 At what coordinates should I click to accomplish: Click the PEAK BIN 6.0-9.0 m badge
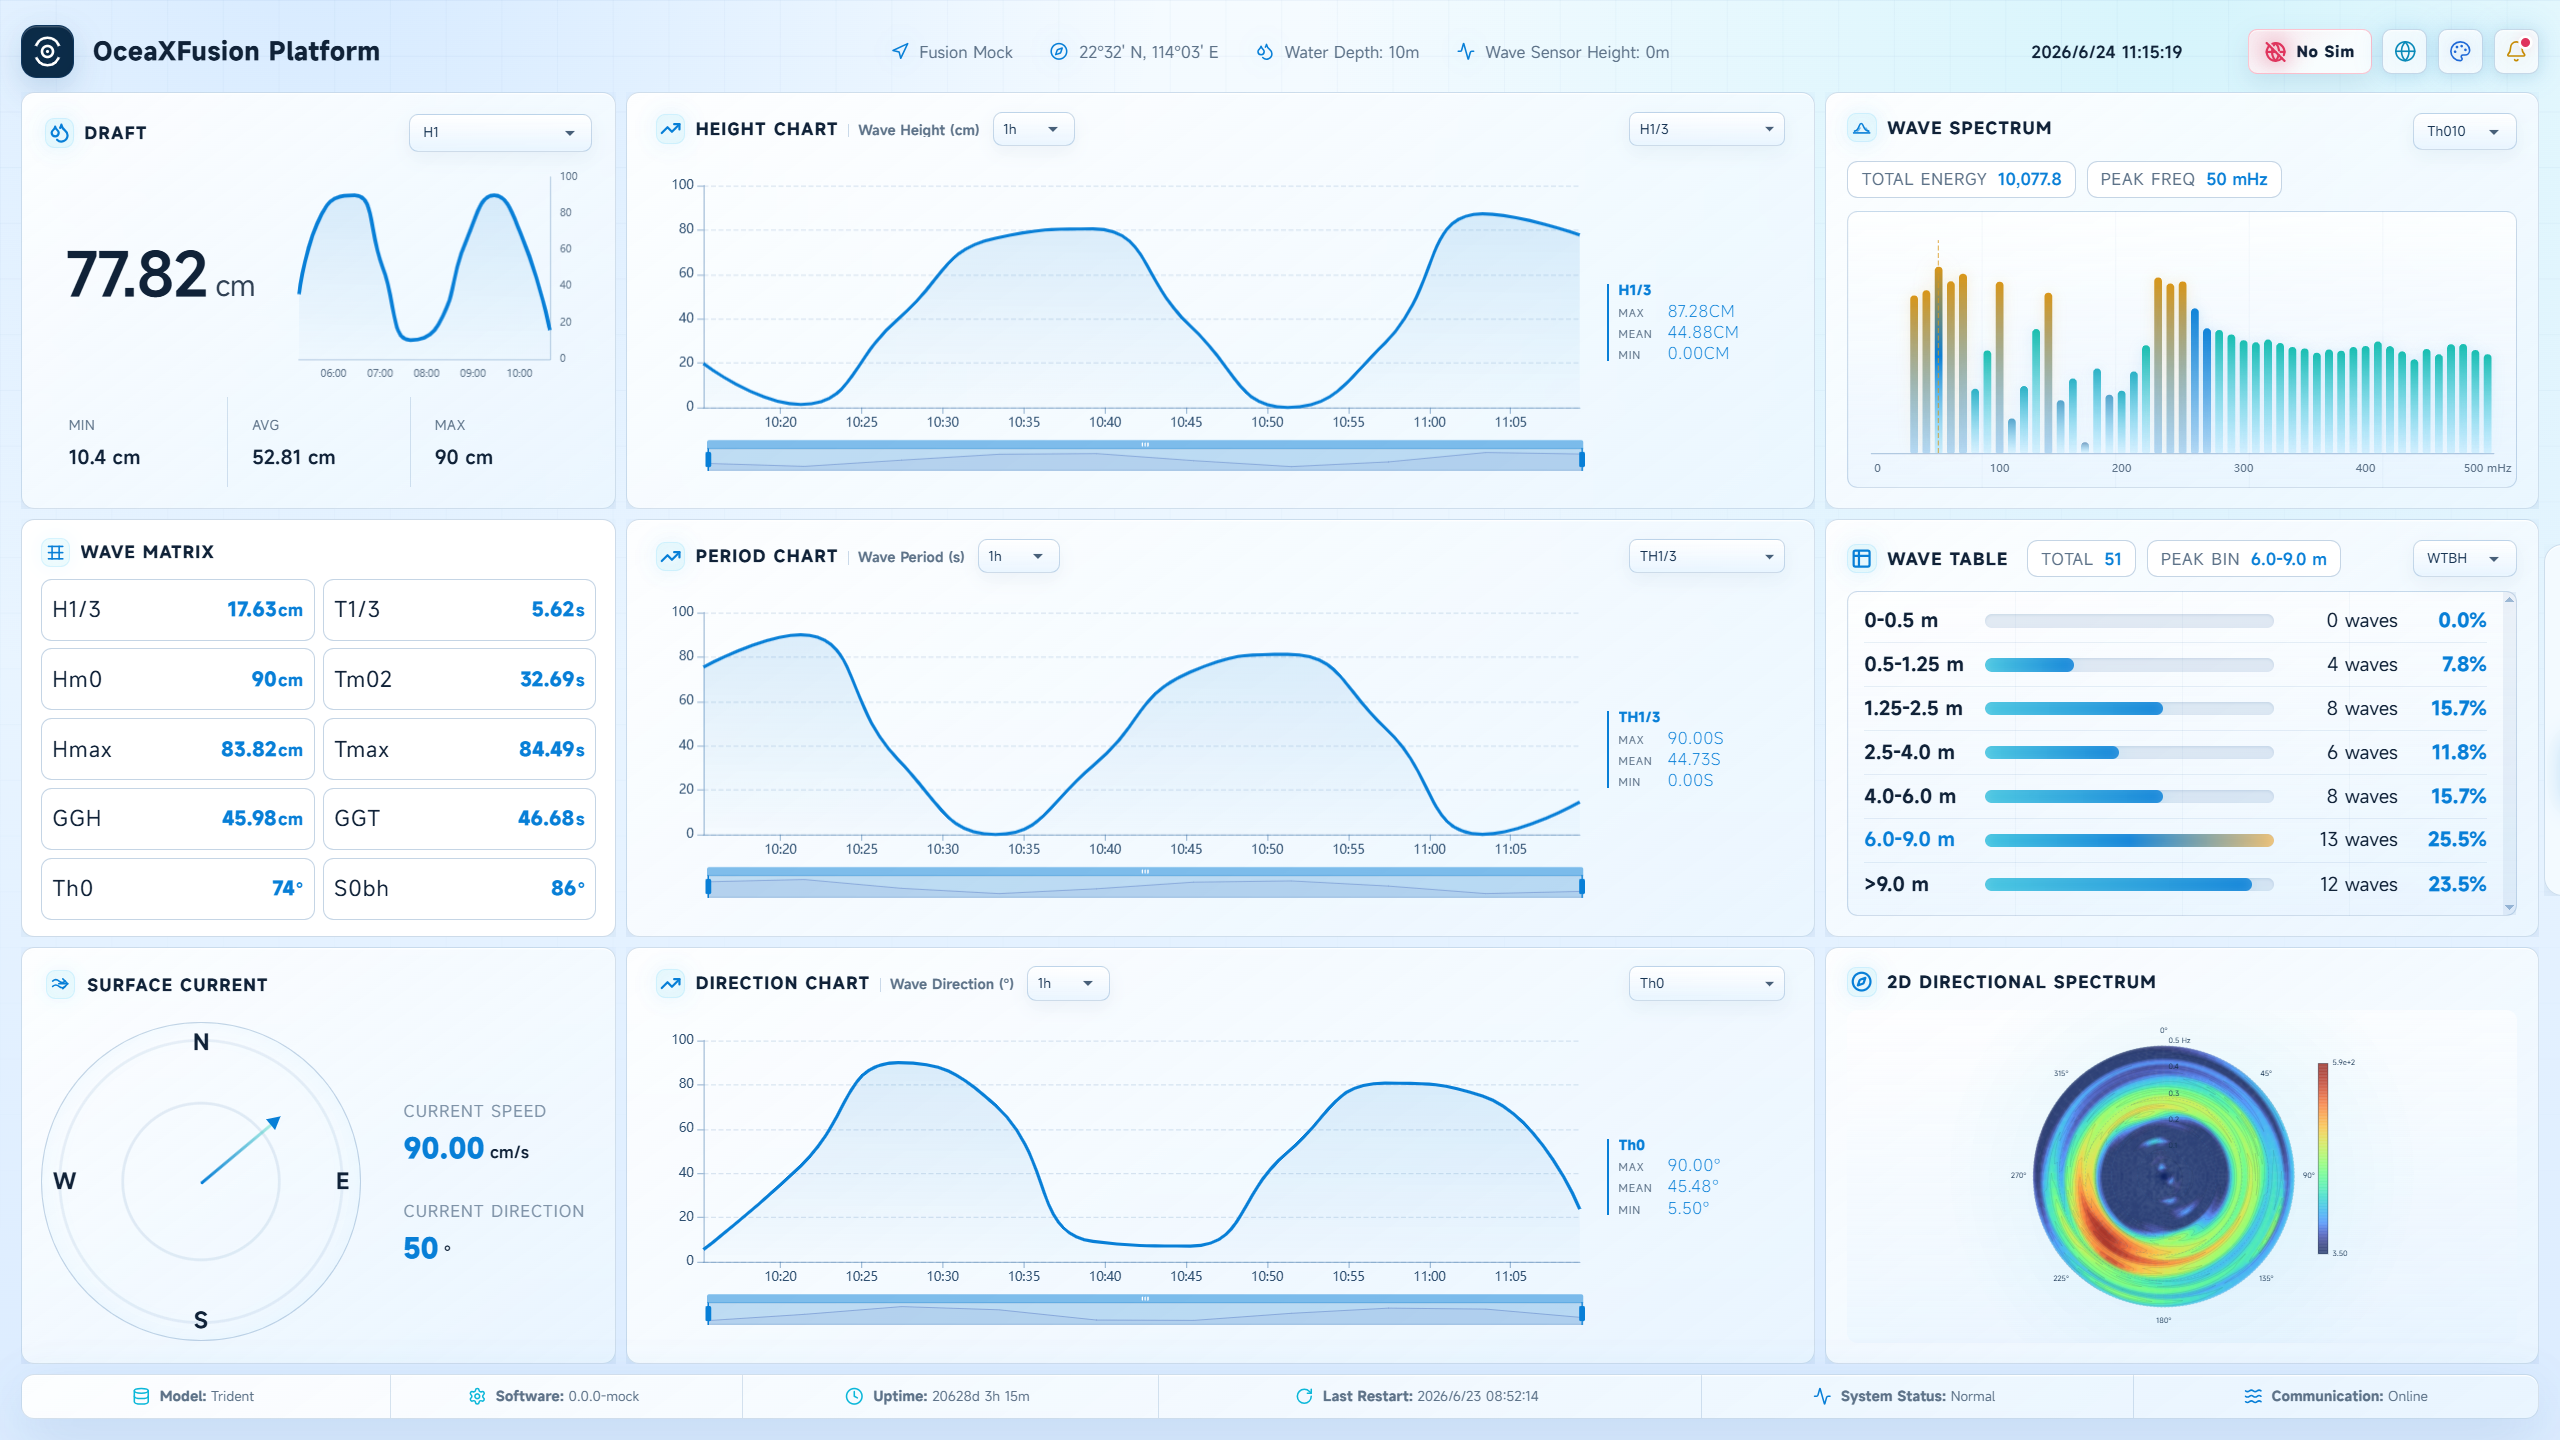[2243, 559]
